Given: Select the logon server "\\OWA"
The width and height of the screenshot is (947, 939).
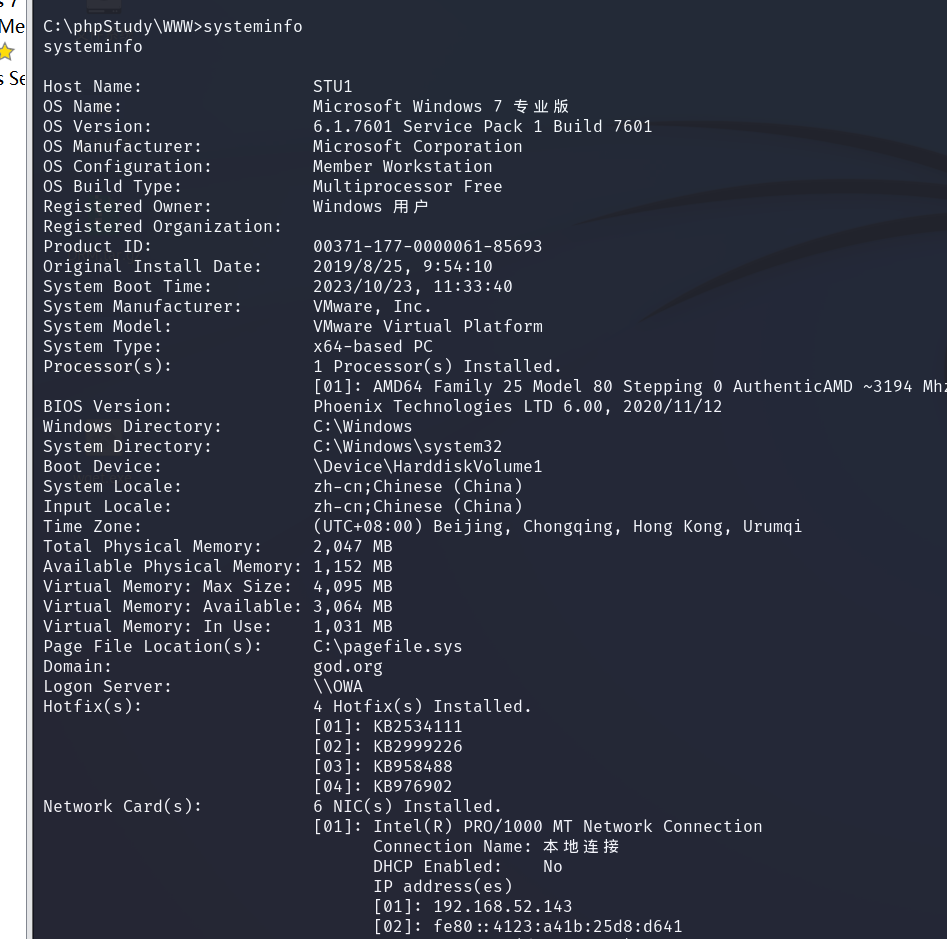Looking at the screenshot, I should (x=338, y=686).
